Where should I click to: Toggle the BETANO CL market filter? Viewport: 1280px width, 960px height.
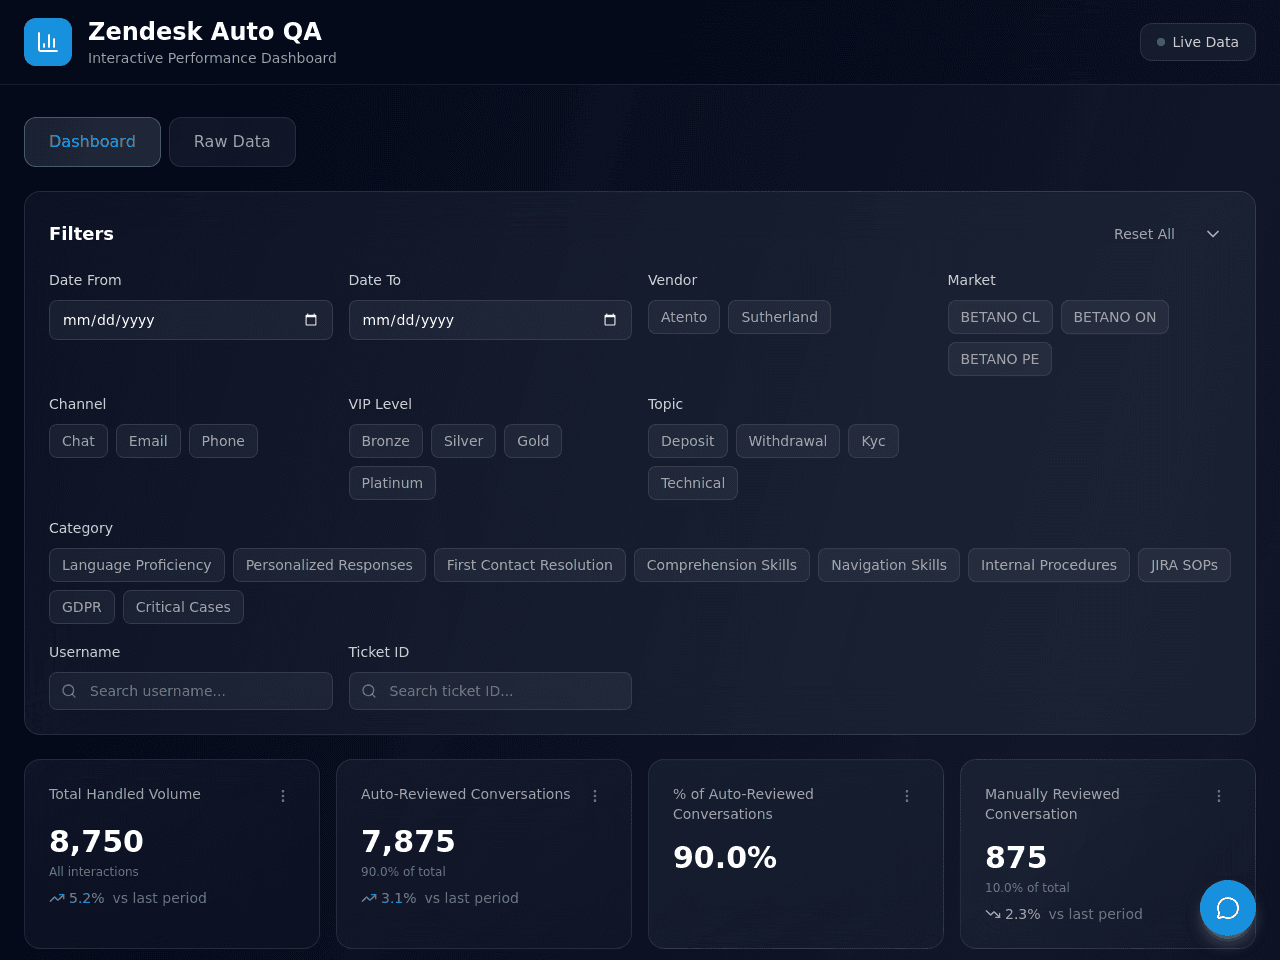click(x=1000, y=317)
